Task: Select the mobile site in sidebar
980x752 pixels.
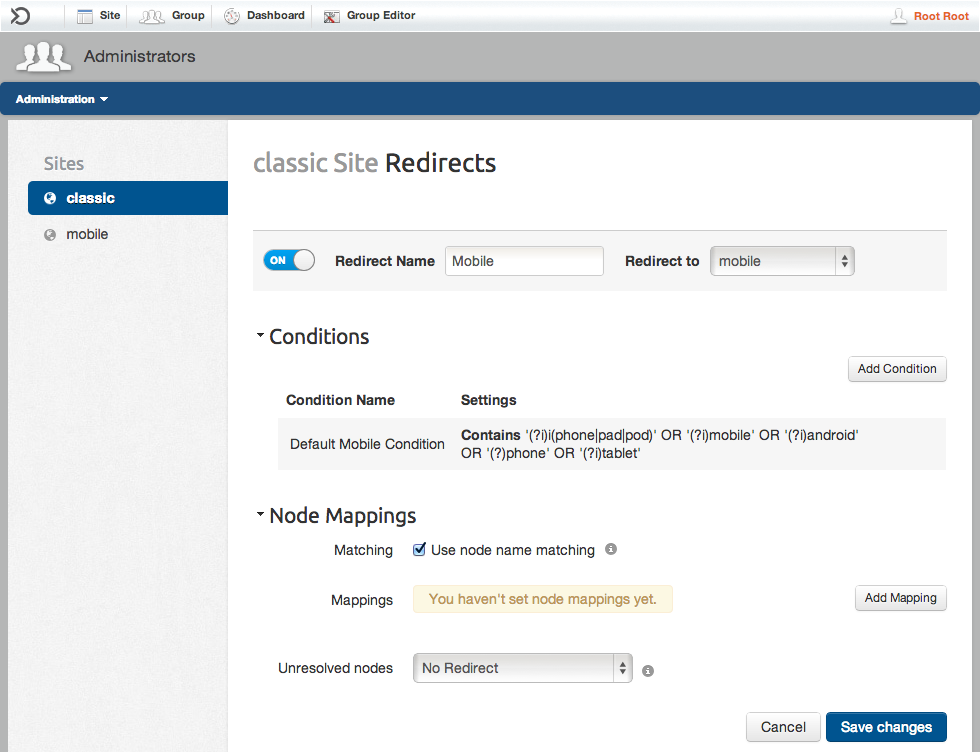Action: [x=87, y=234]
